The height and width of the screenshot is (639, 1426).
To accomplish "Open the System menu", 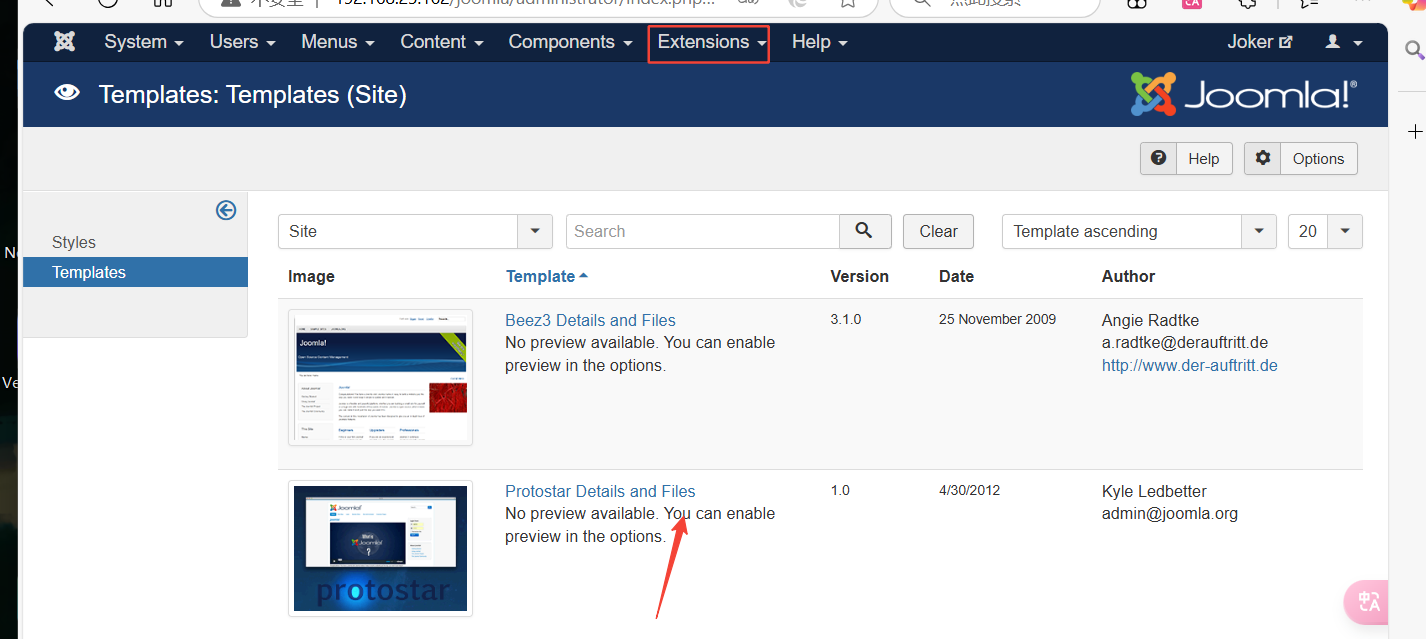I will pyautogui.click(x=144, y=42).
